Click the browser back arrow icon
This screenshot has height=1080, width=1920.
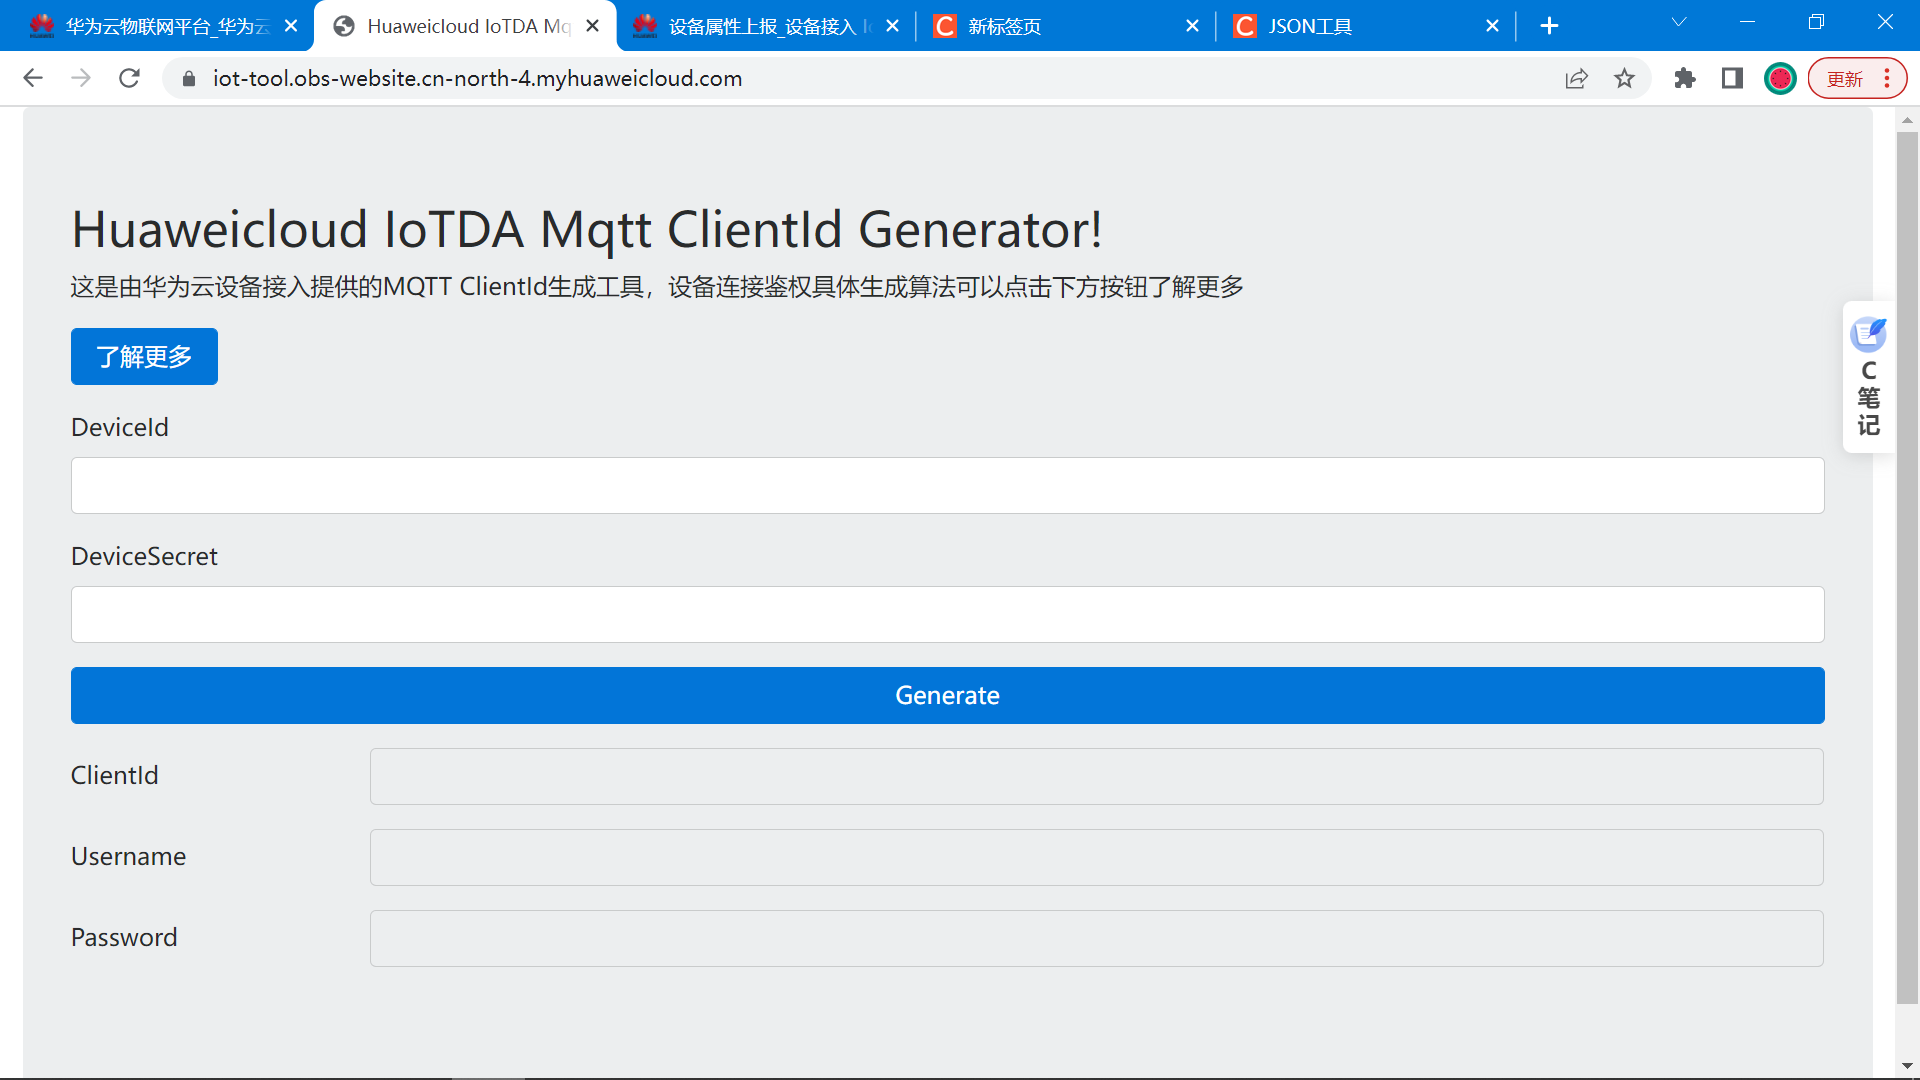point(33,78)
